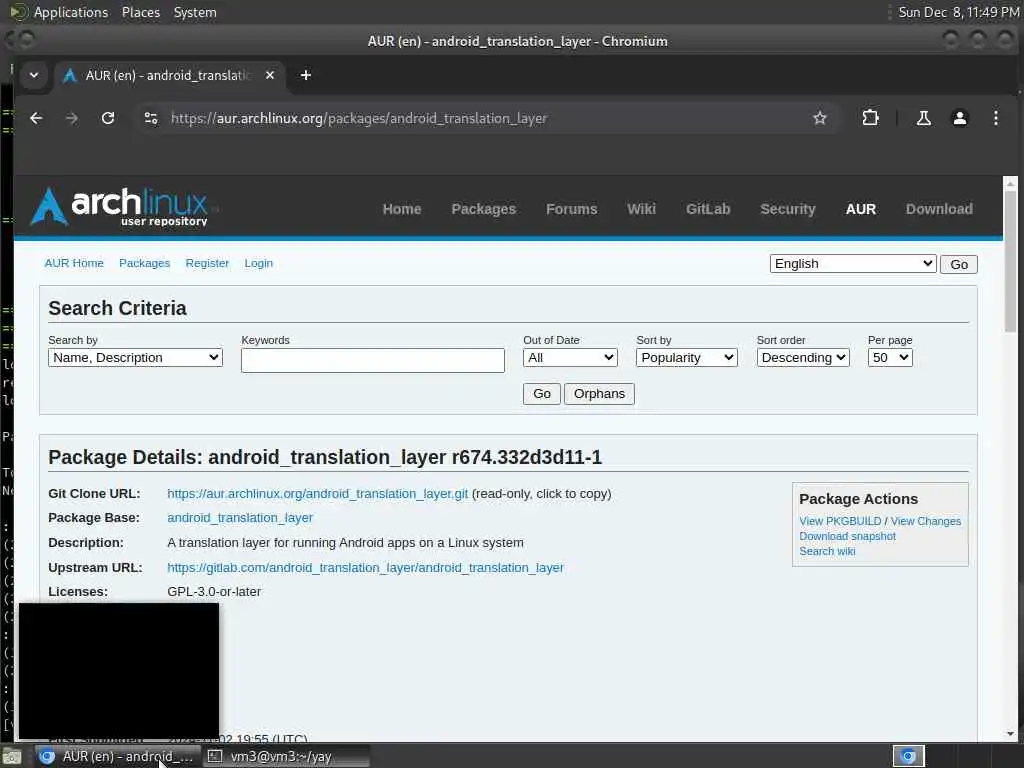Click the Packages sub-navigation link

pos(144,263)
